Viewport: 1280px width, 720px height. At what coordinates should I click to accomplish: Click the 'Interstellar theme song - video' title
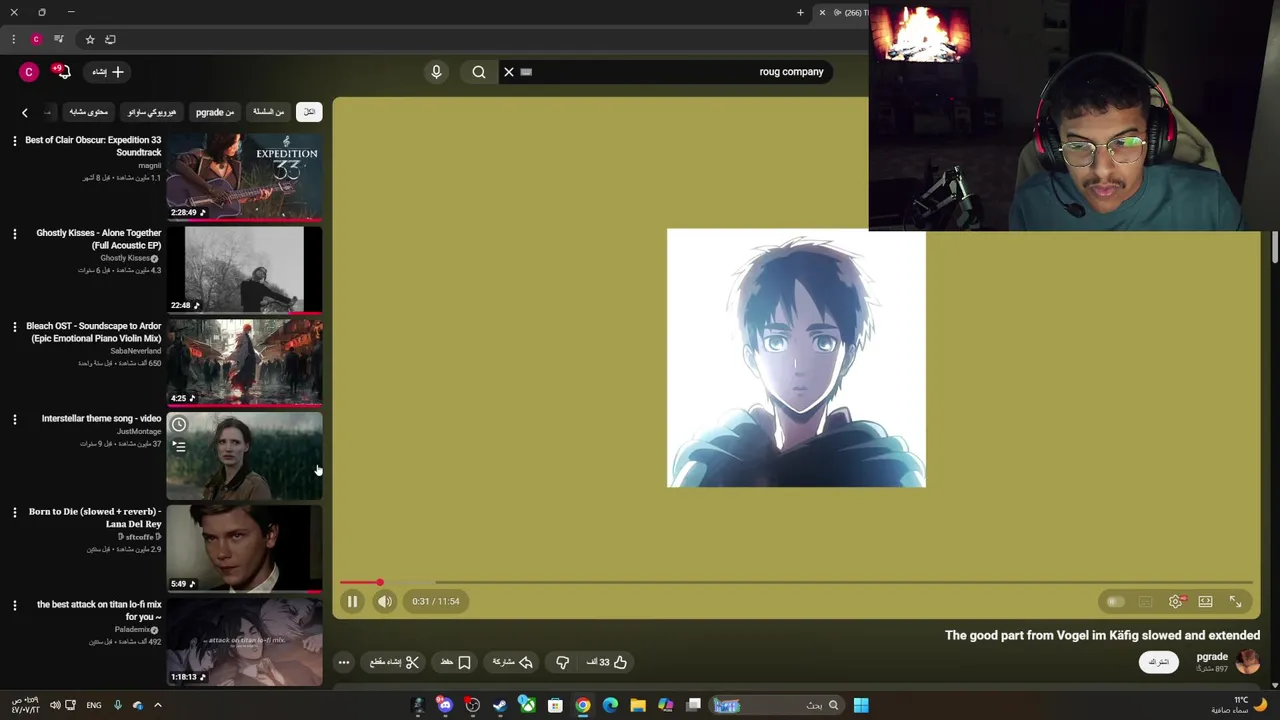101,419
